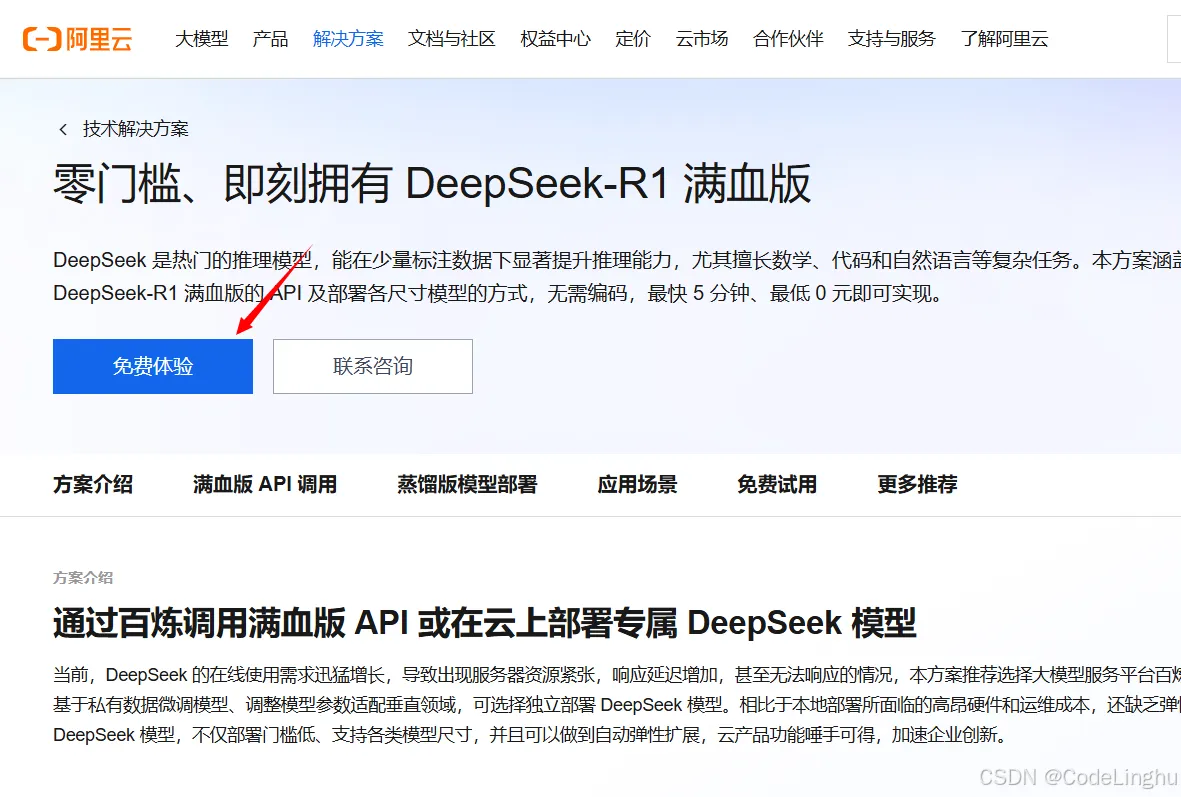This screenshot has height=797, width=1181.
Task: Open the 应用场景 tab
Action: tap(637, 484)
